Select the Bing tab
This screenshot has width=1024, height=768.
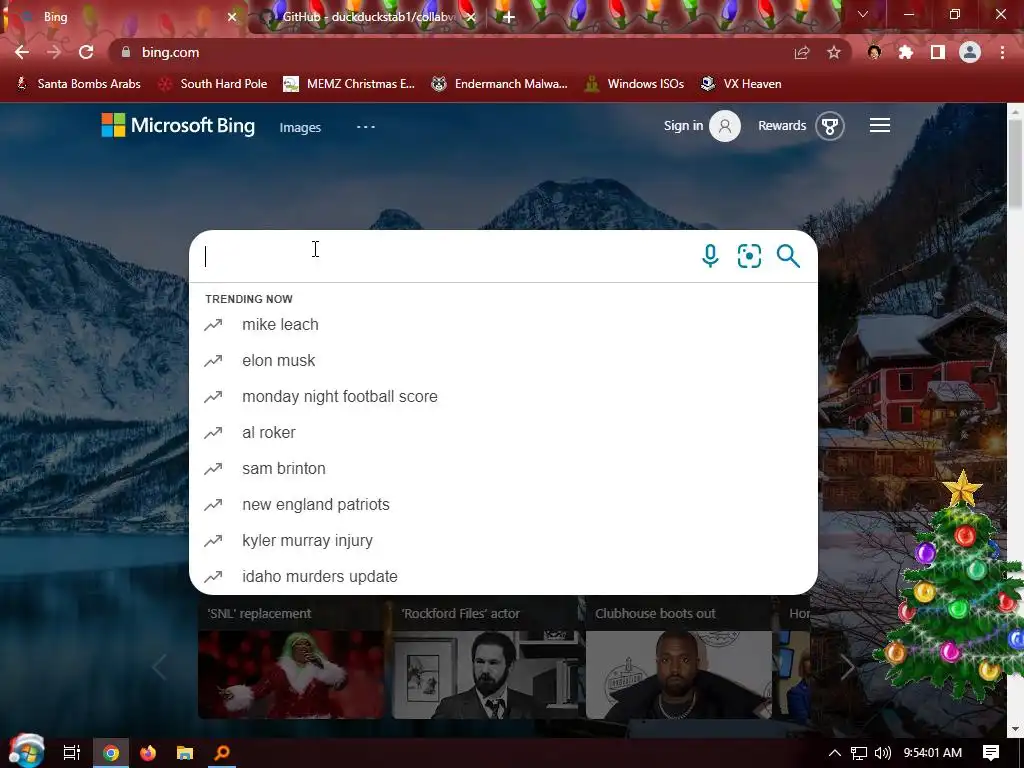(124, 17)
